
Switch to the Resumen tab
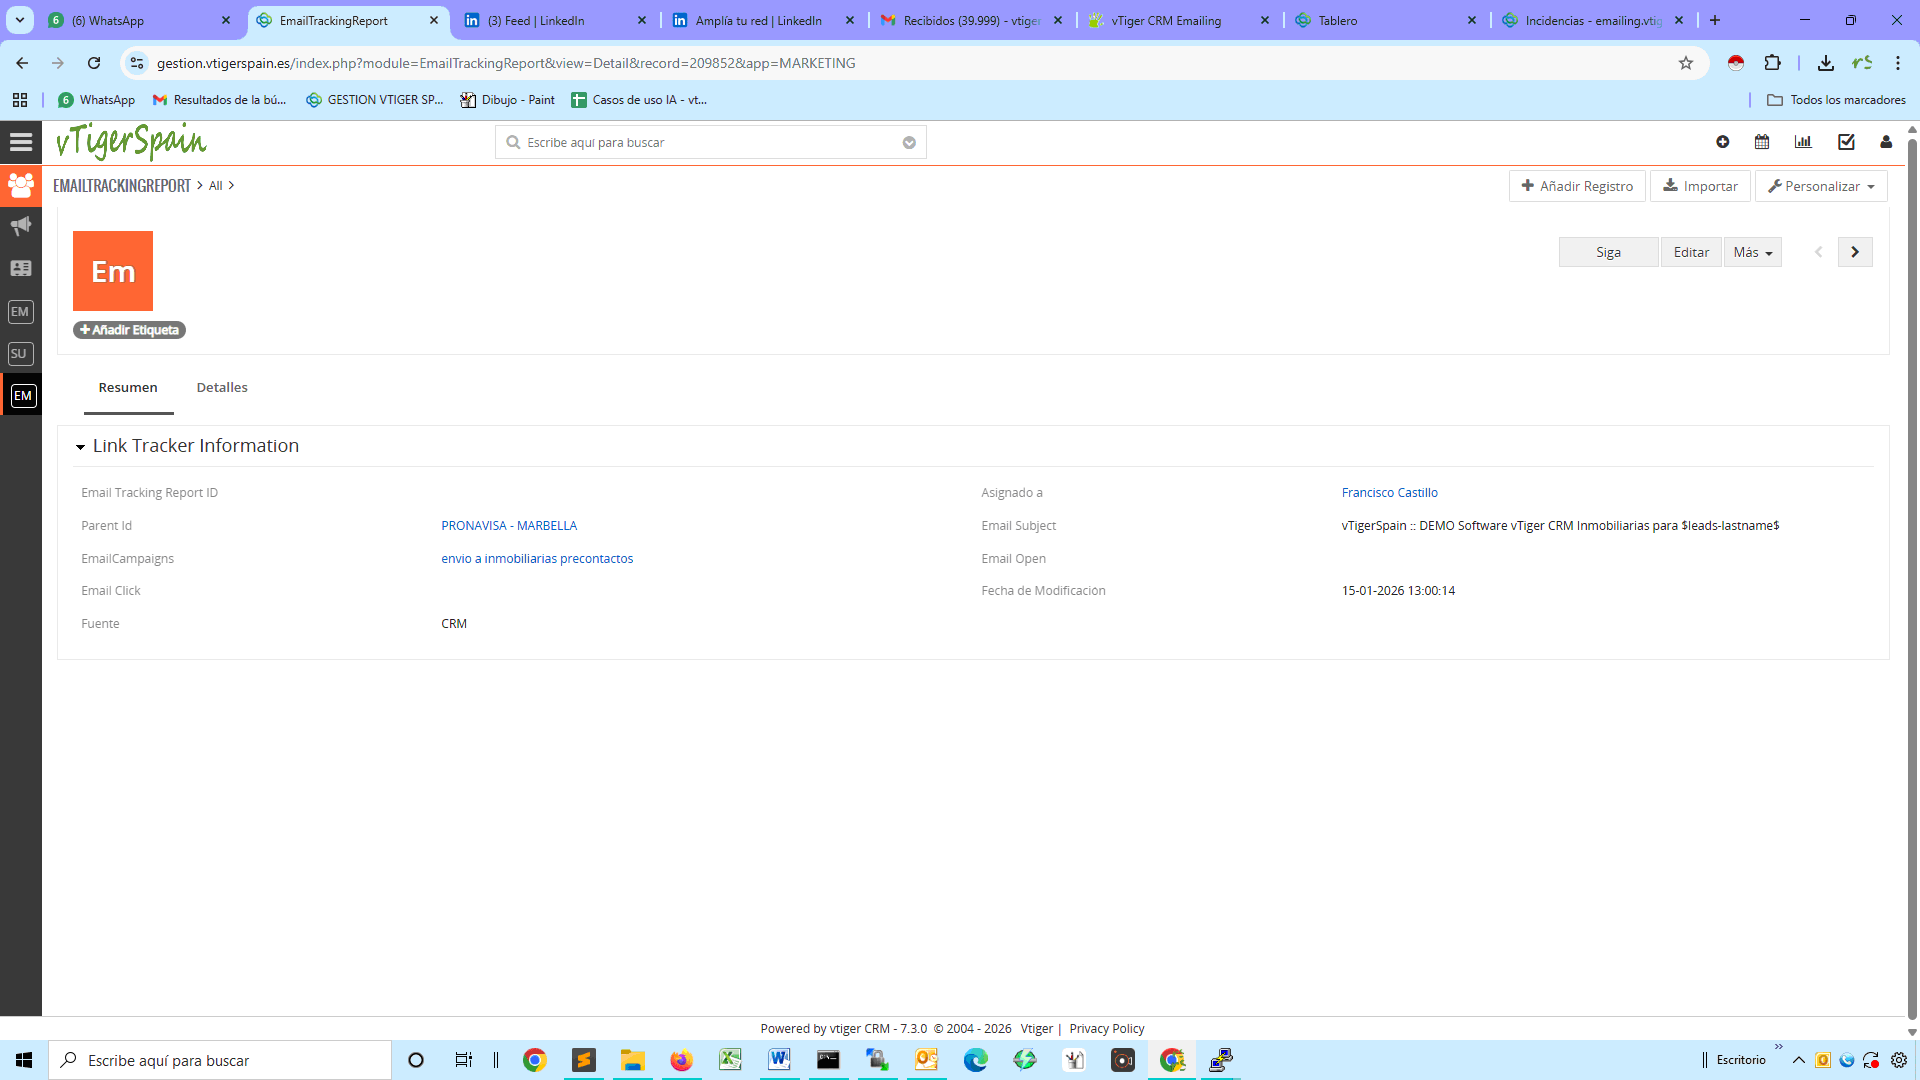(128, 387)
